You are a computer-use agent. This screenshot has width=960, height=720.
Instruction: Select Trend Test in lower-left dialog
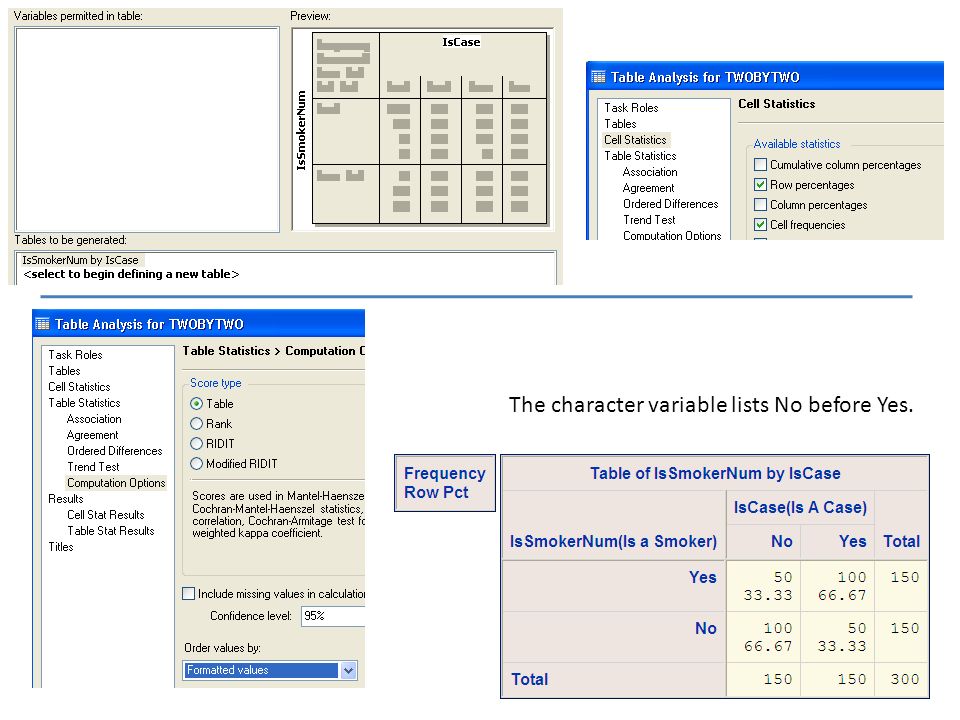(94, 467)
